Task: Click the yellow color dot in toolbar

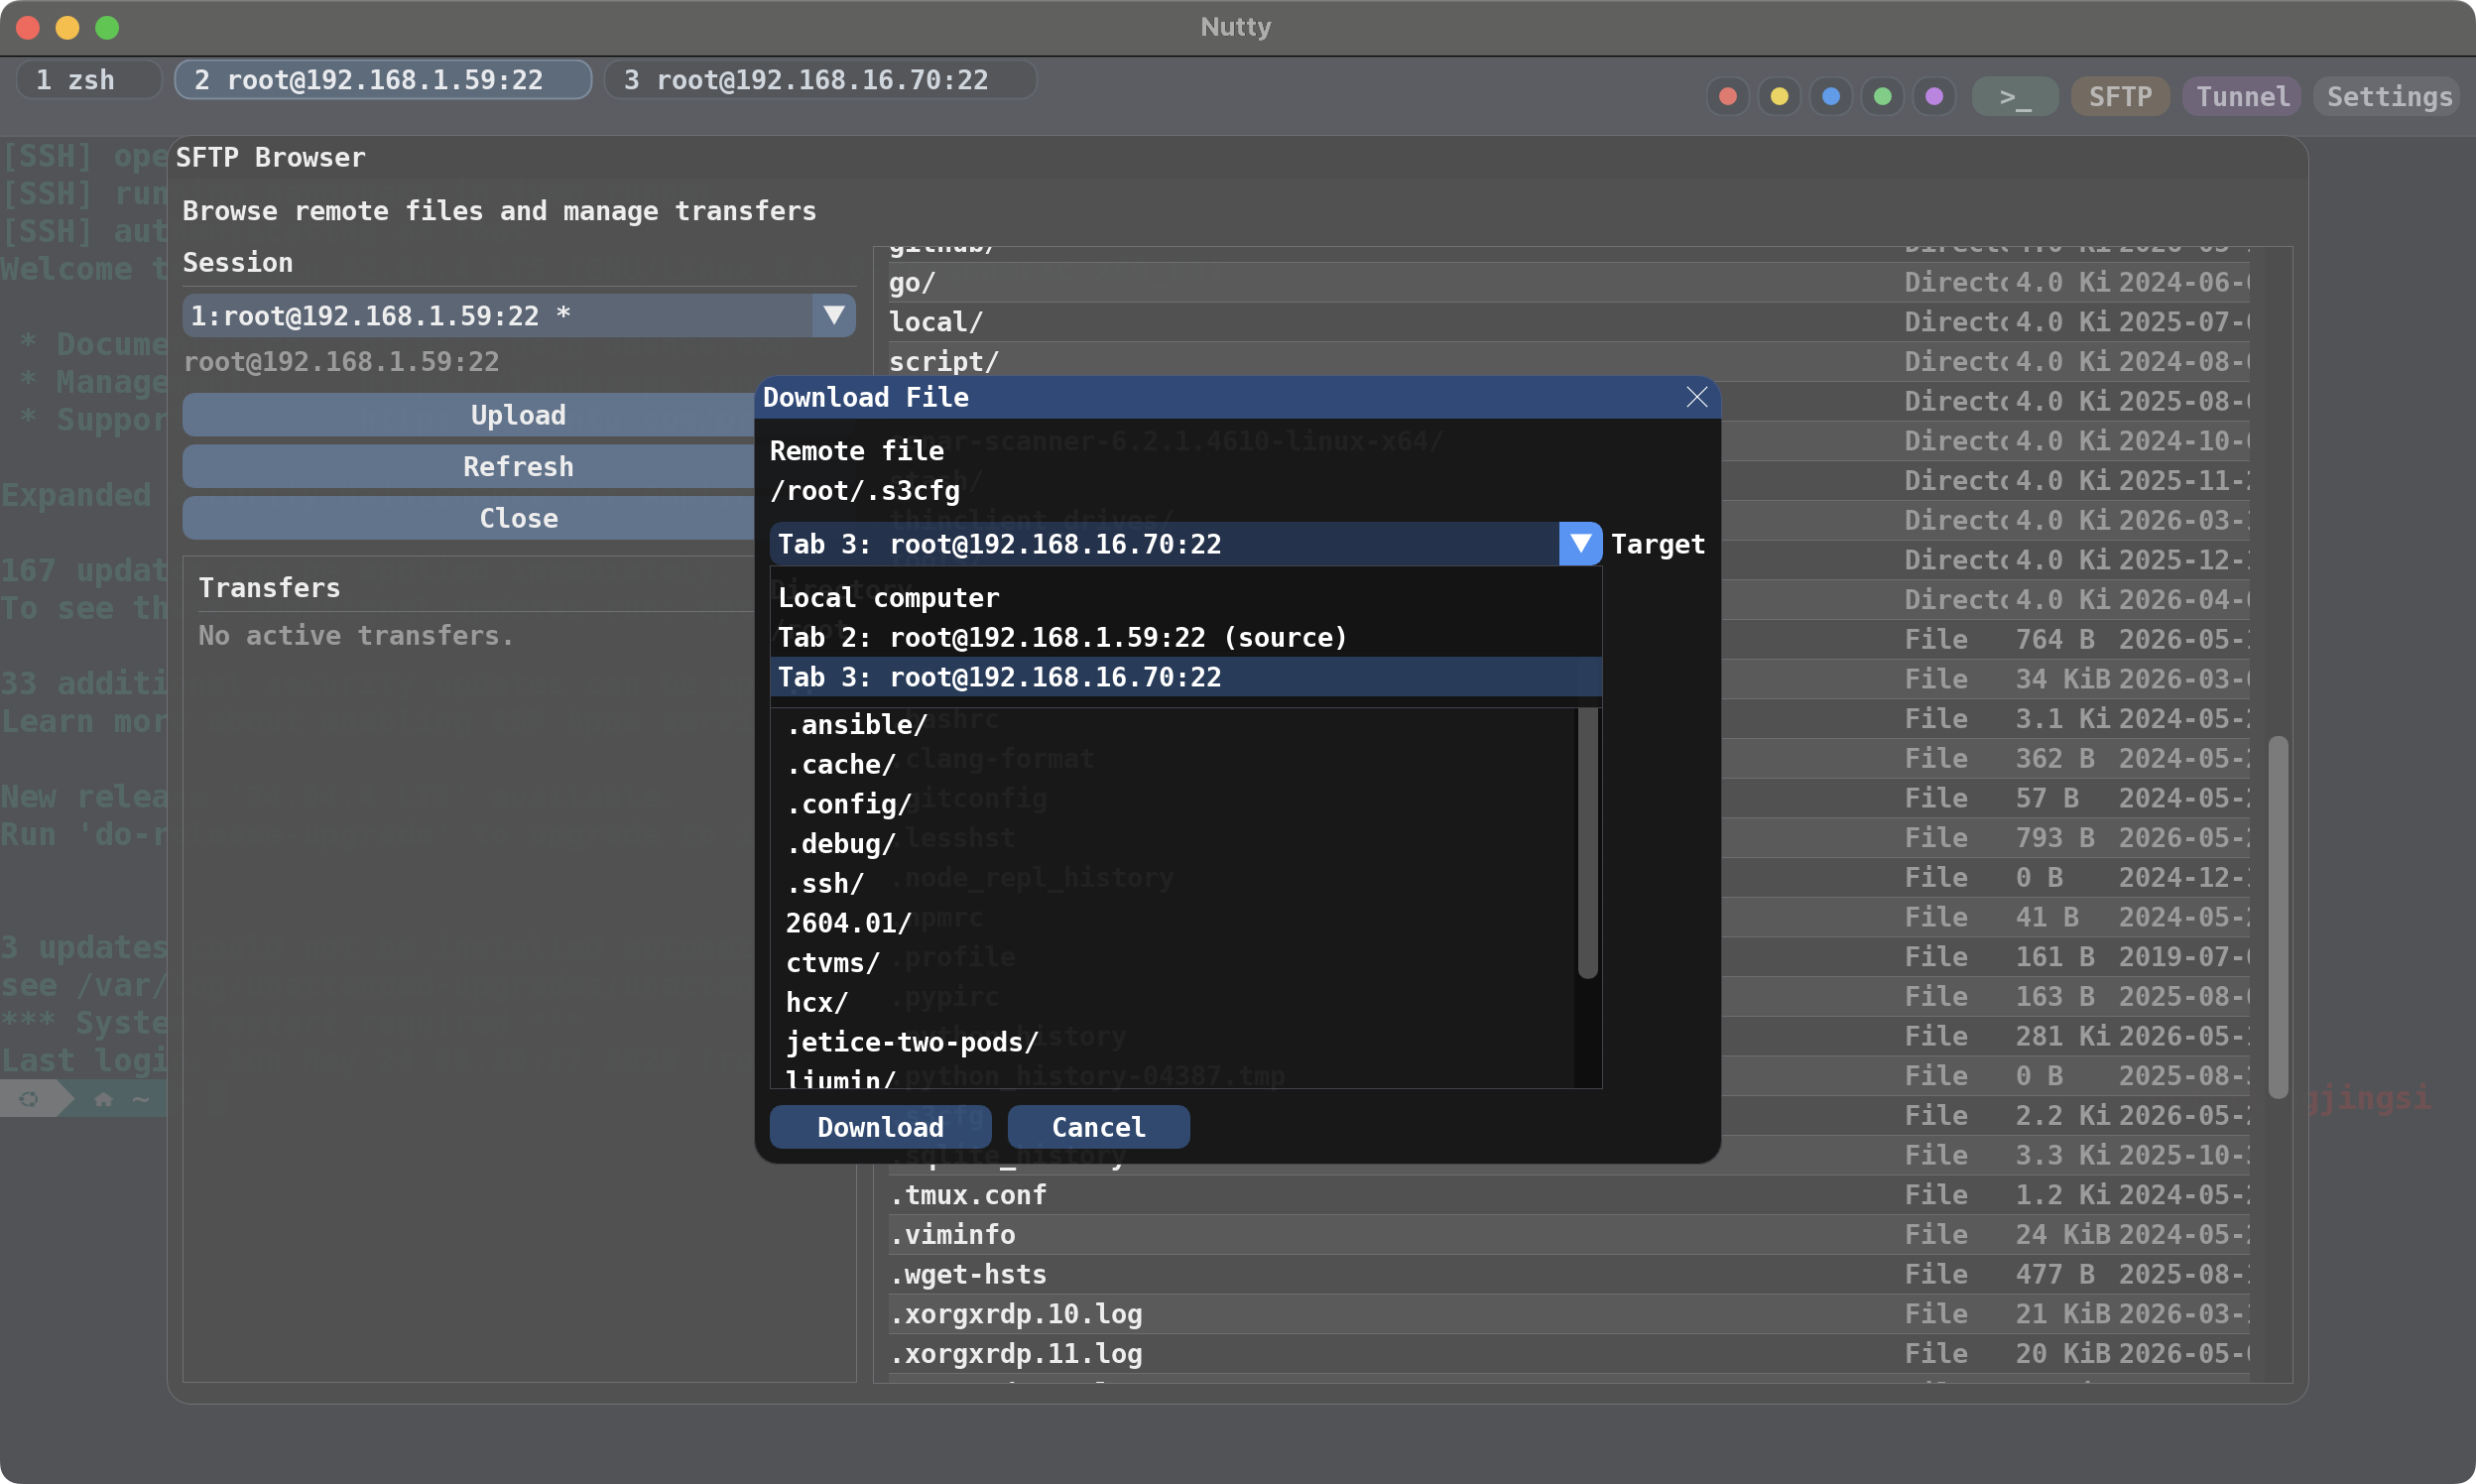Action: [1779, 96]
